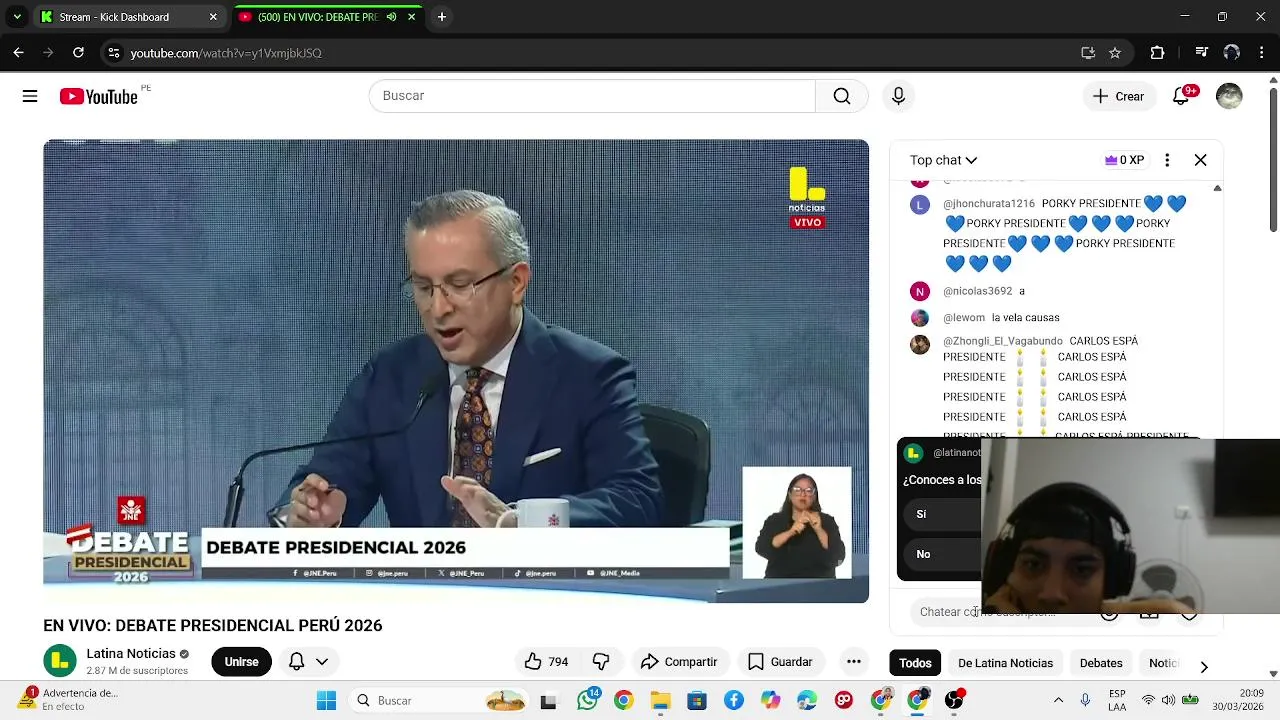Open the Chrome profile icon
Screen dimensions: 1280x720
coord(1232,53)
